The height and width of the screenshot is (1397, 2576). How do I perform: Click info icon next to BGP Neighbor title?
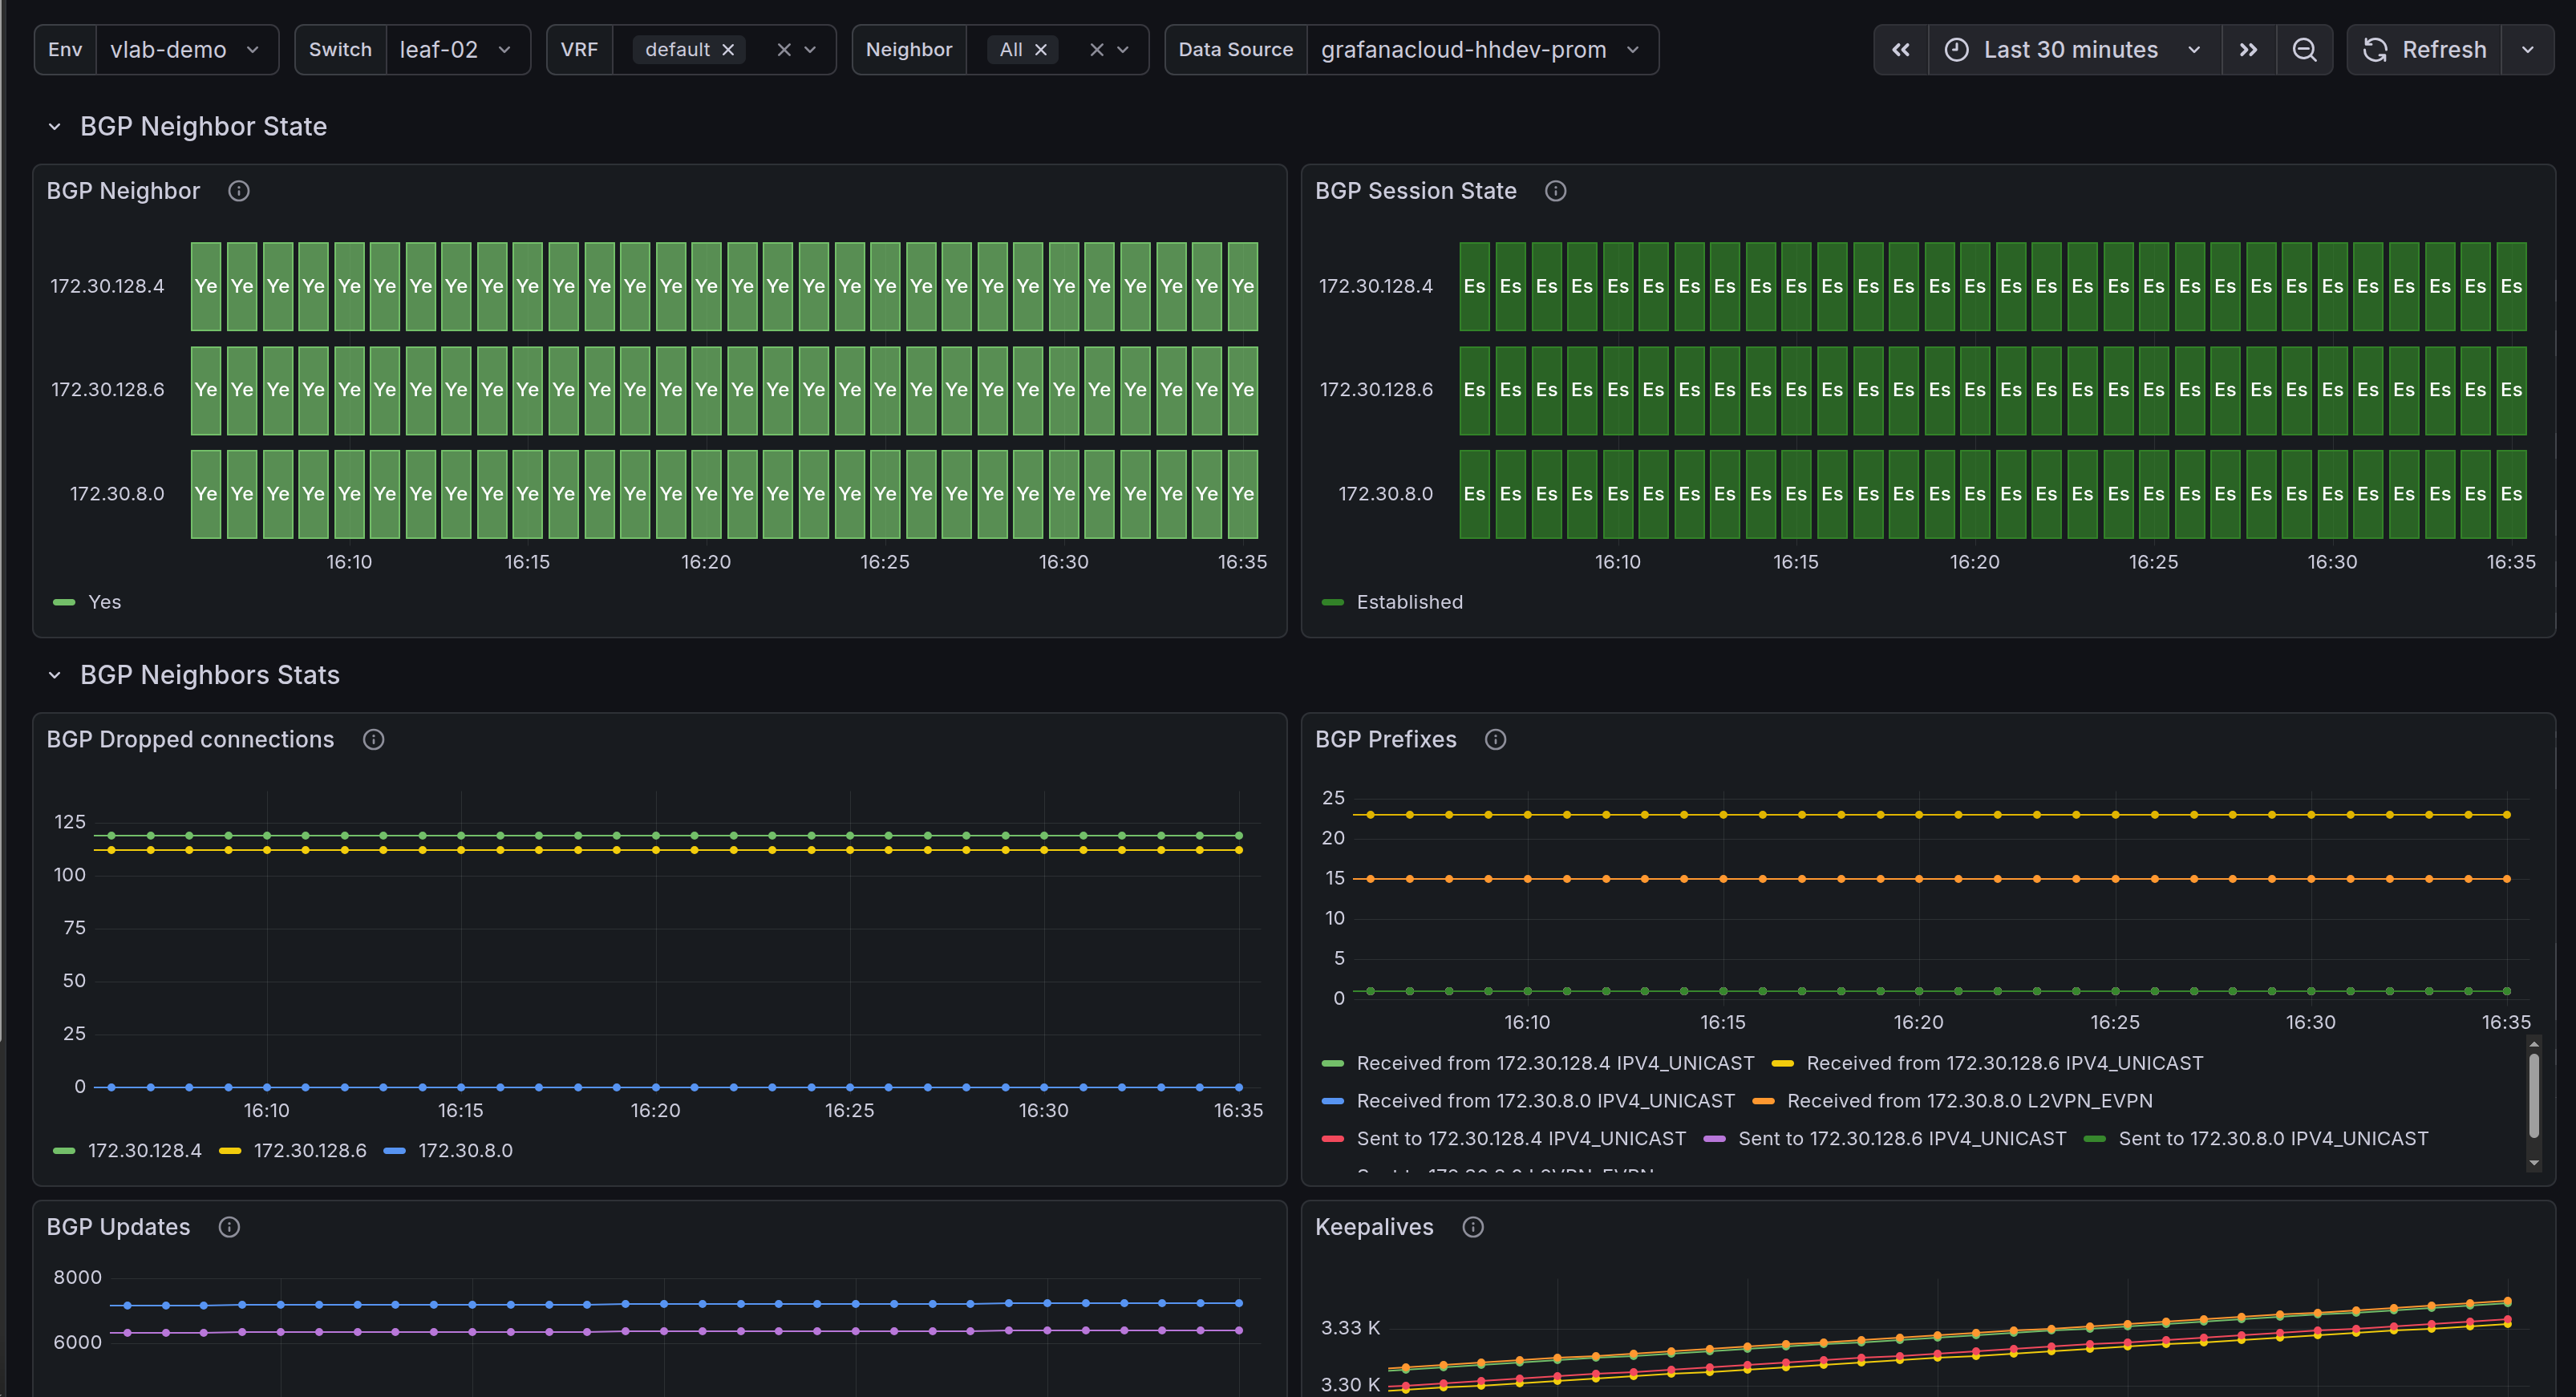238,191
